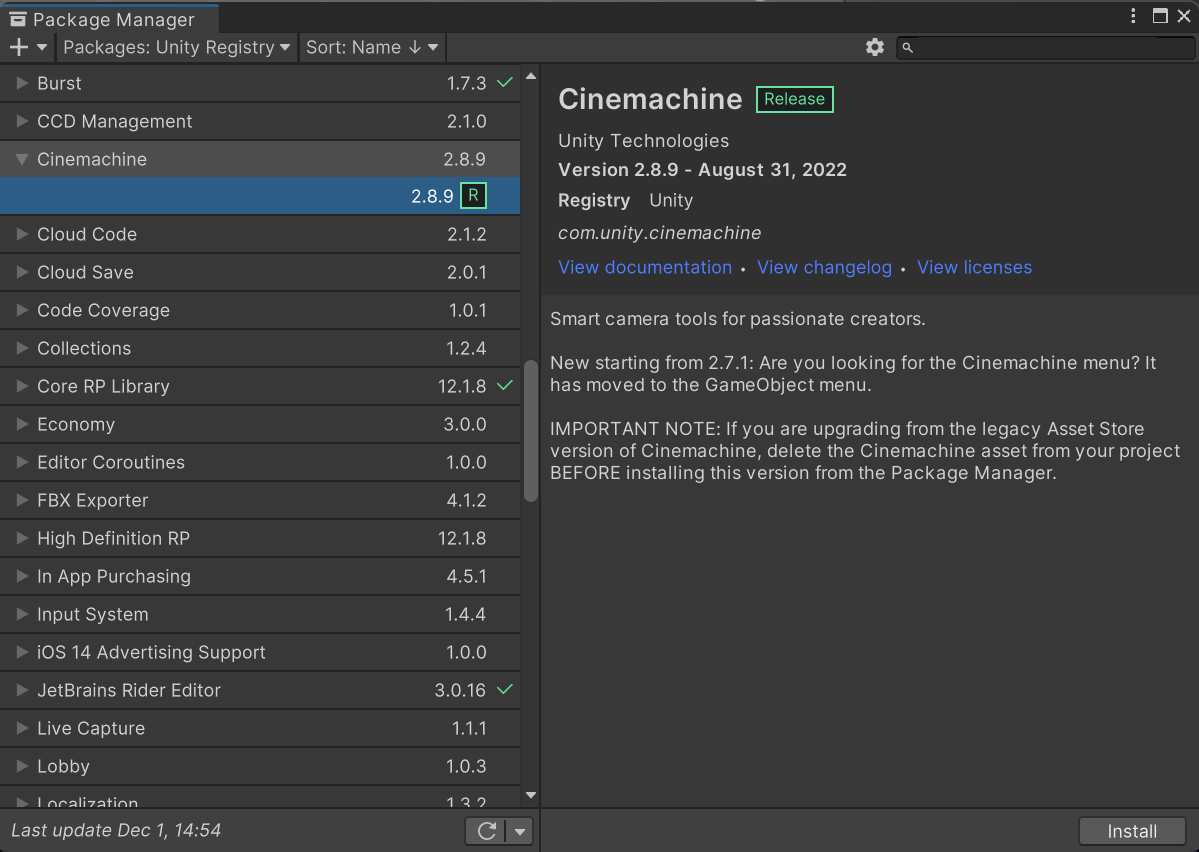Open View changelog link
Image resolution: width=1199 pixels, height=852 pixels.
[x=824, y=267]
